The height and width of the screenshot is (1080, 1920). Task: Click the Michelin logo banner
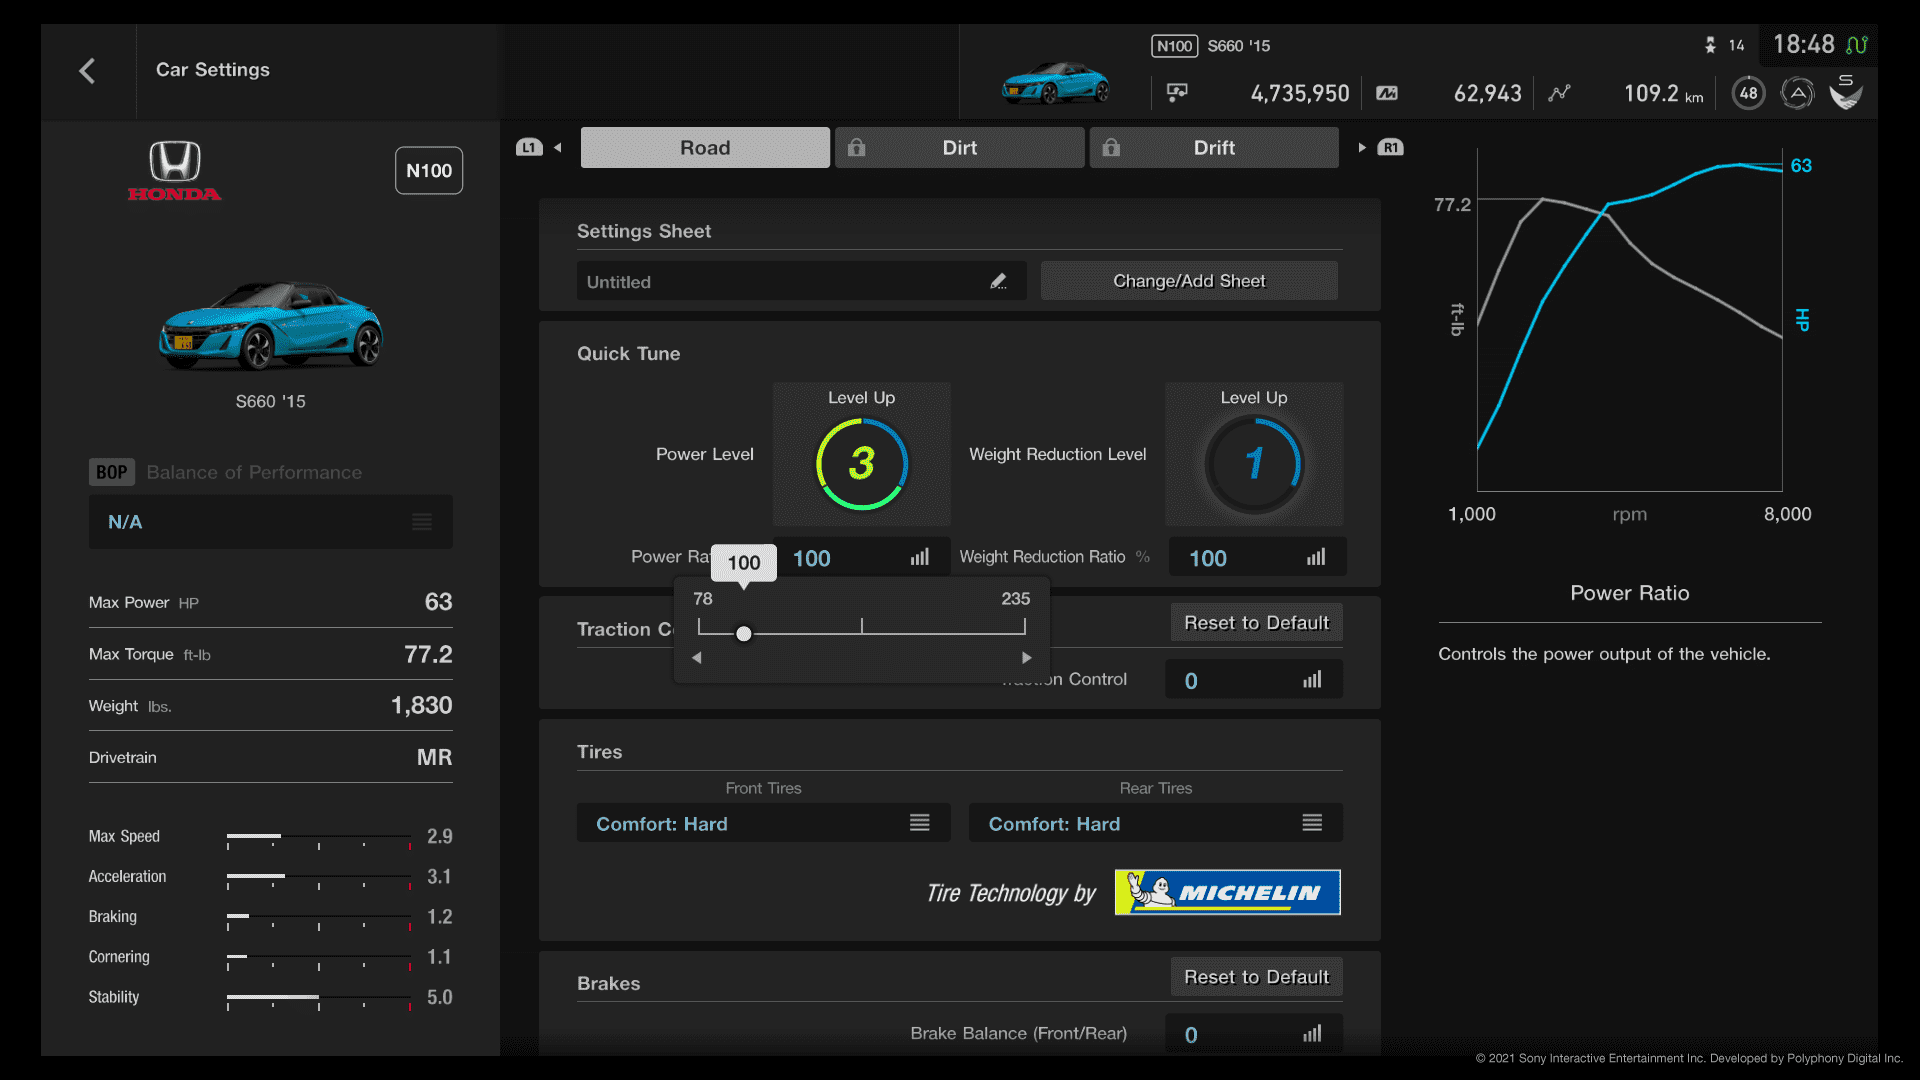pos(1228,892)
